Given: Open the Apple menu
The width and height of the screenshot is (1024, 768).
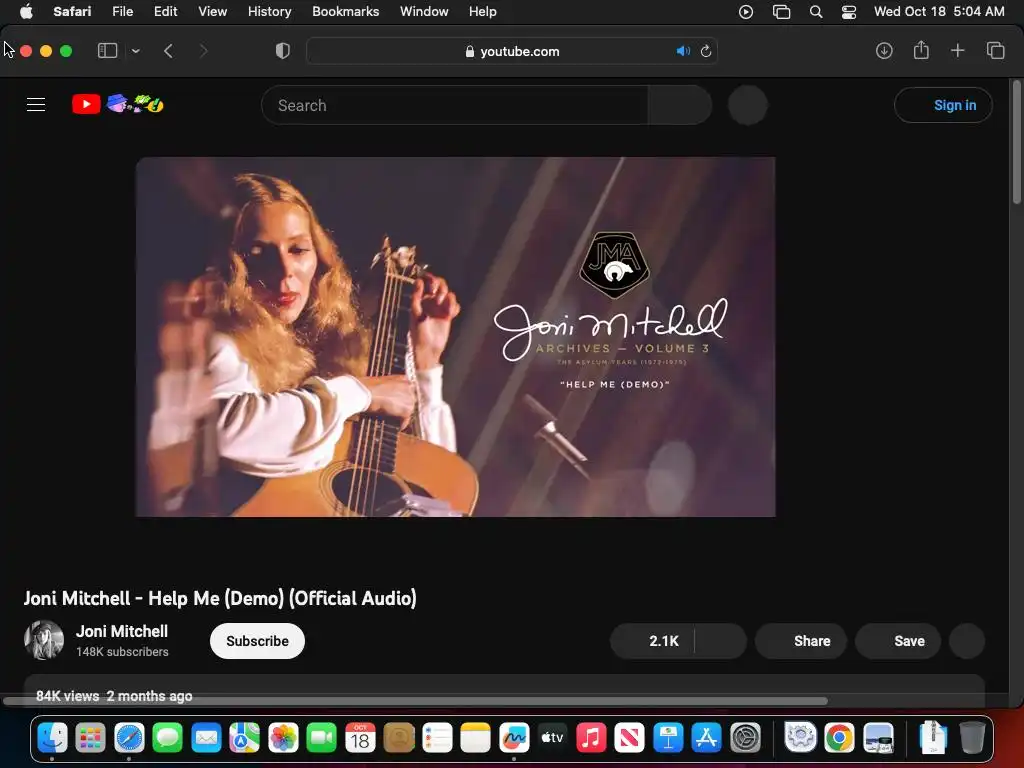Looking at the screenshot, I should tap(26, 12).
